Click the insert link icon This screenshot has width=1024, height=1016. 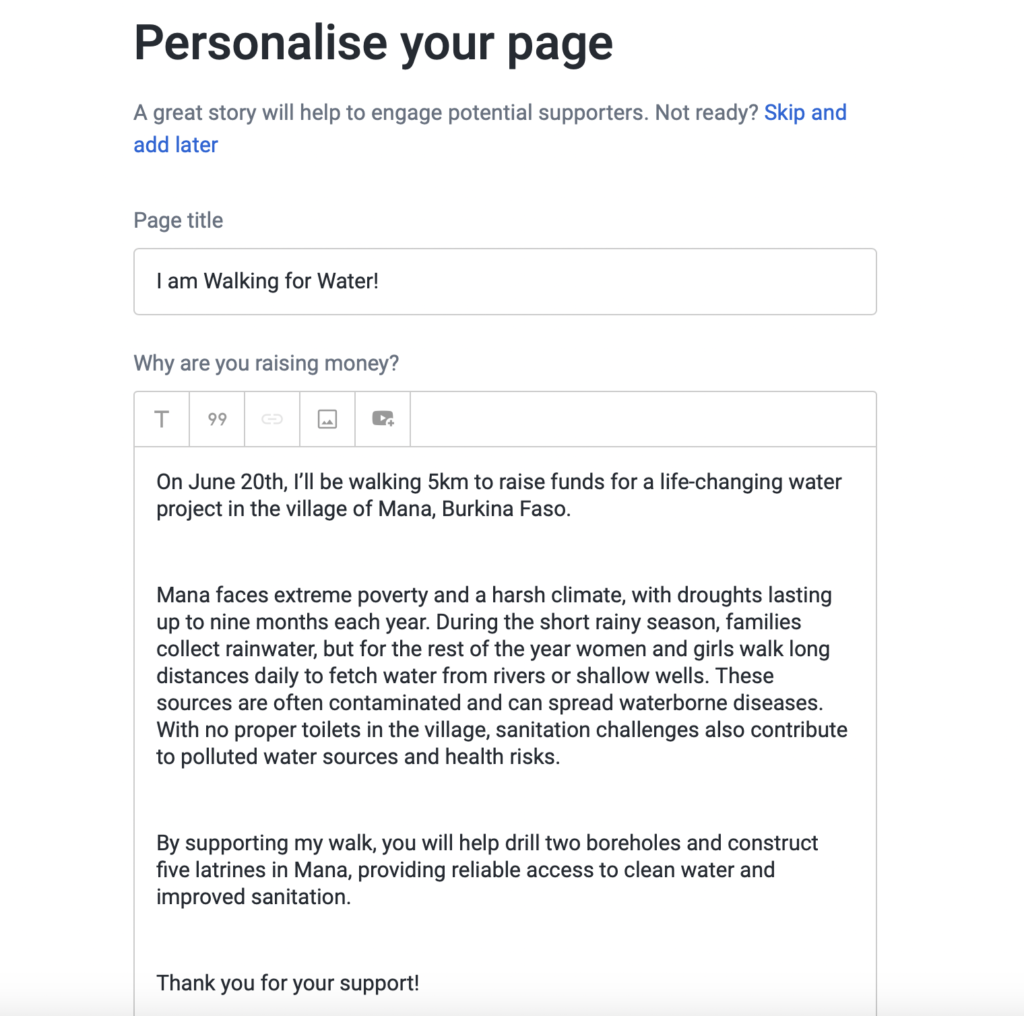(272, 419)
